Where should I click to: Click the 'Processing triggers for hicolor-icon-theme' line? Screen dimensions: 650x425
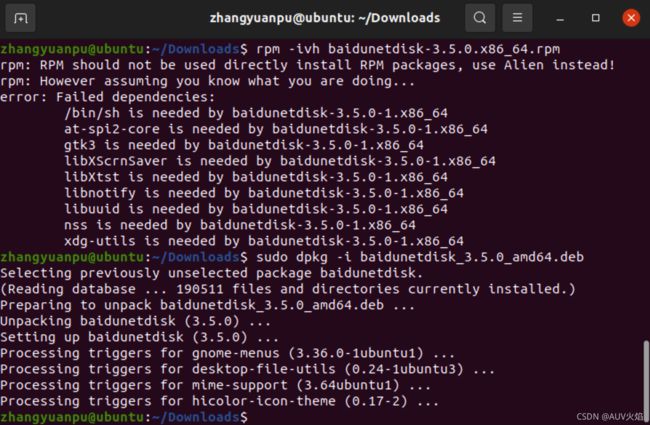(x=219, y=401)
